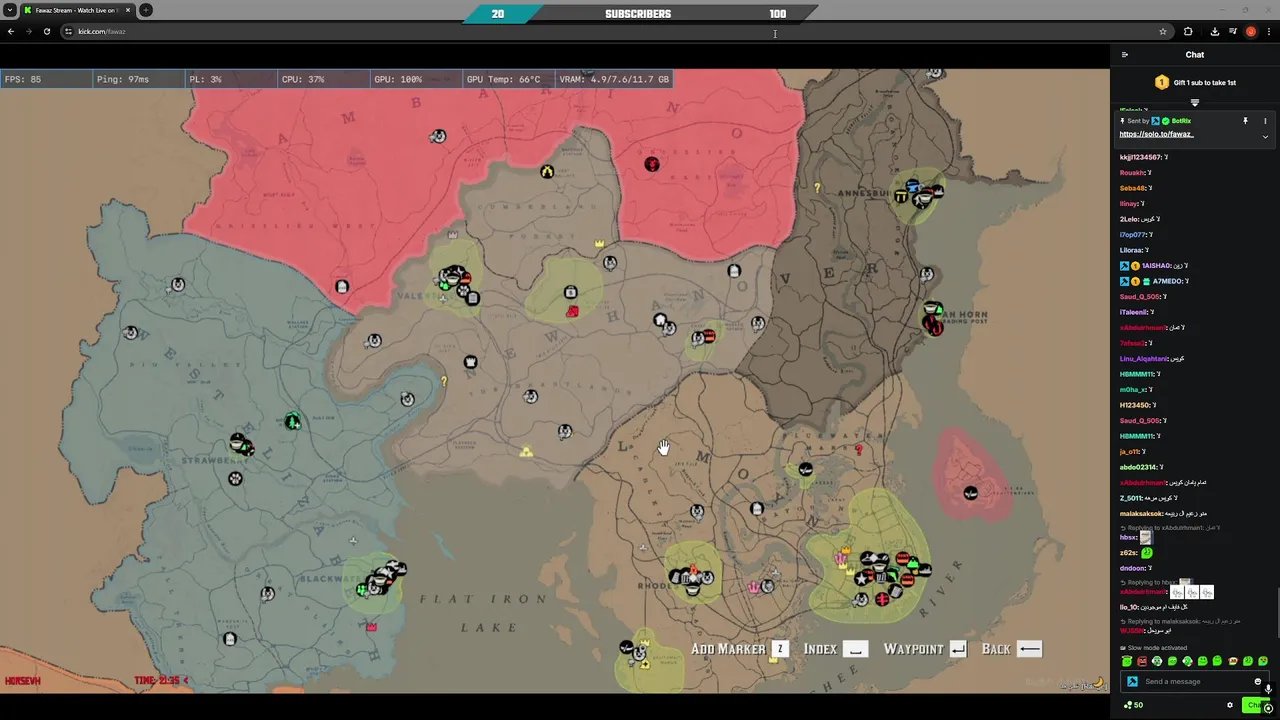Click username Seba48 in chat
Viewport: 1280px width, 720px height.
1133,188
